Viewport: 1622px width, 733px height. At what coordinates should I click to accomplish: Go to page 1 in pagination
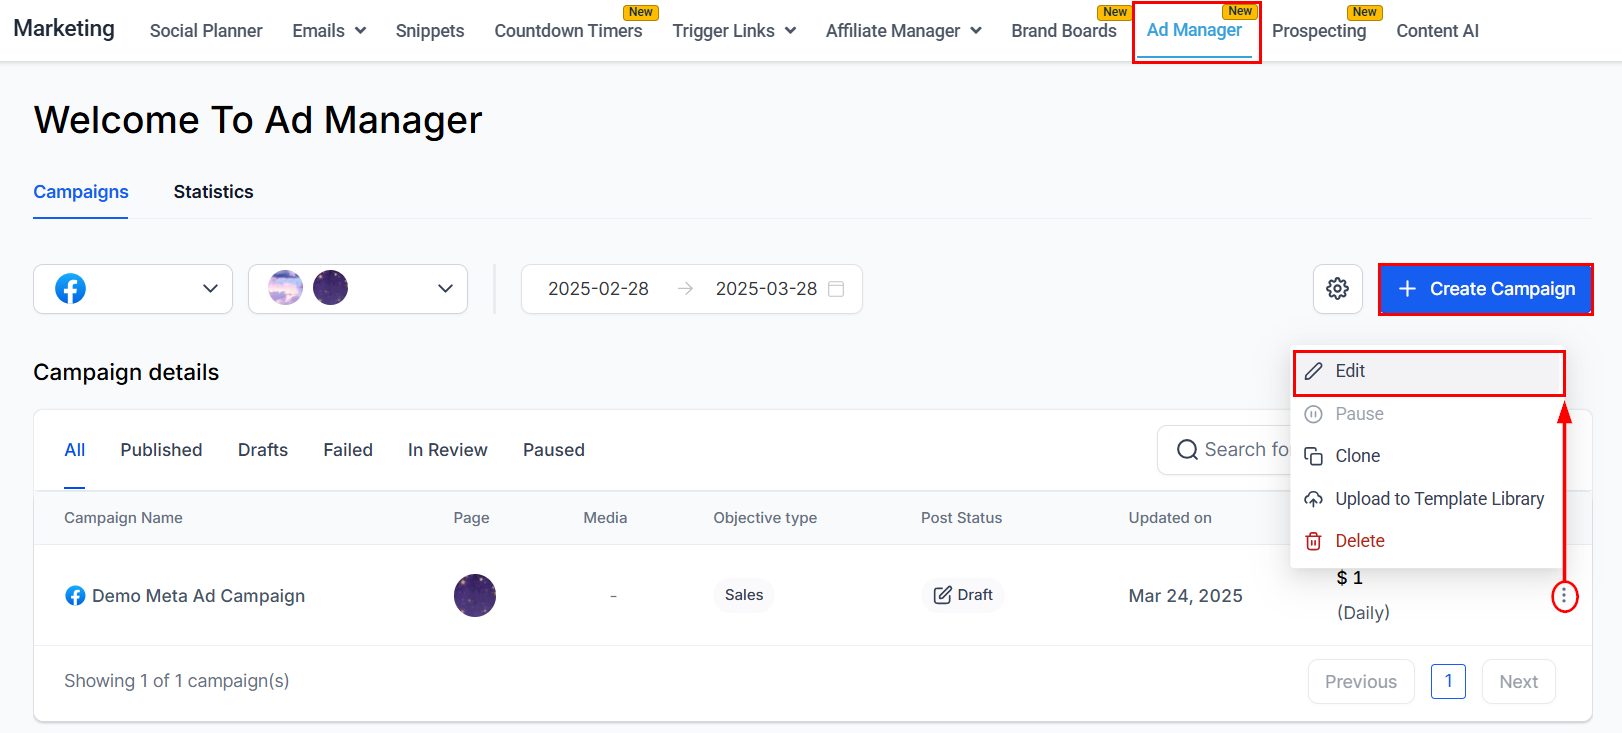click(1448, 681)
